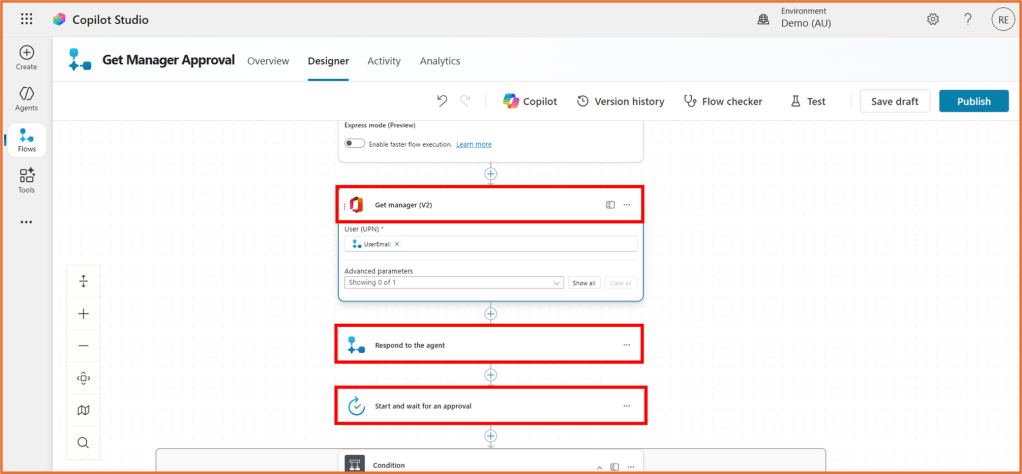Open Copilot from the designer toolbar

(x=530, y=101)
